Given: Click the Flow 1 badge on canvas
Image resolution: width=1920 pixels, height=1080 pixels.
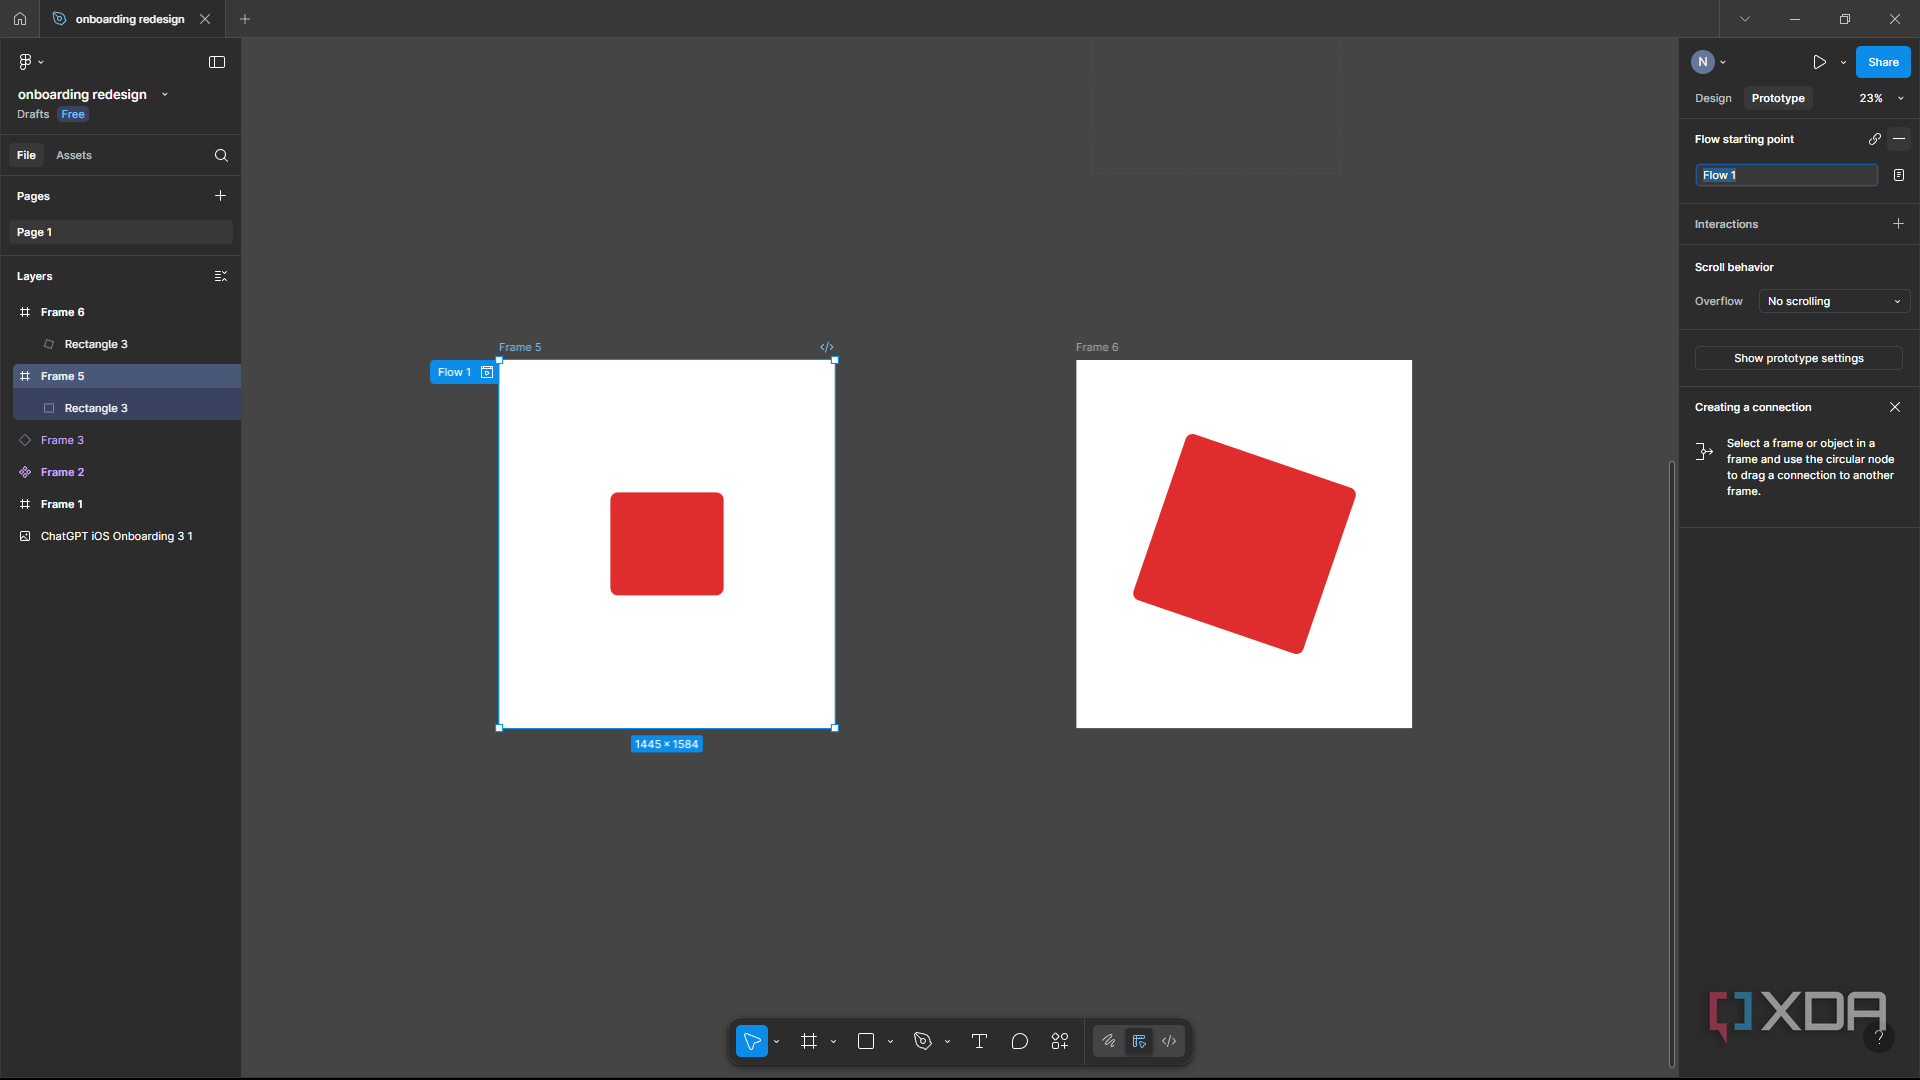Looking at the screenshot, I should pos(463,372).
